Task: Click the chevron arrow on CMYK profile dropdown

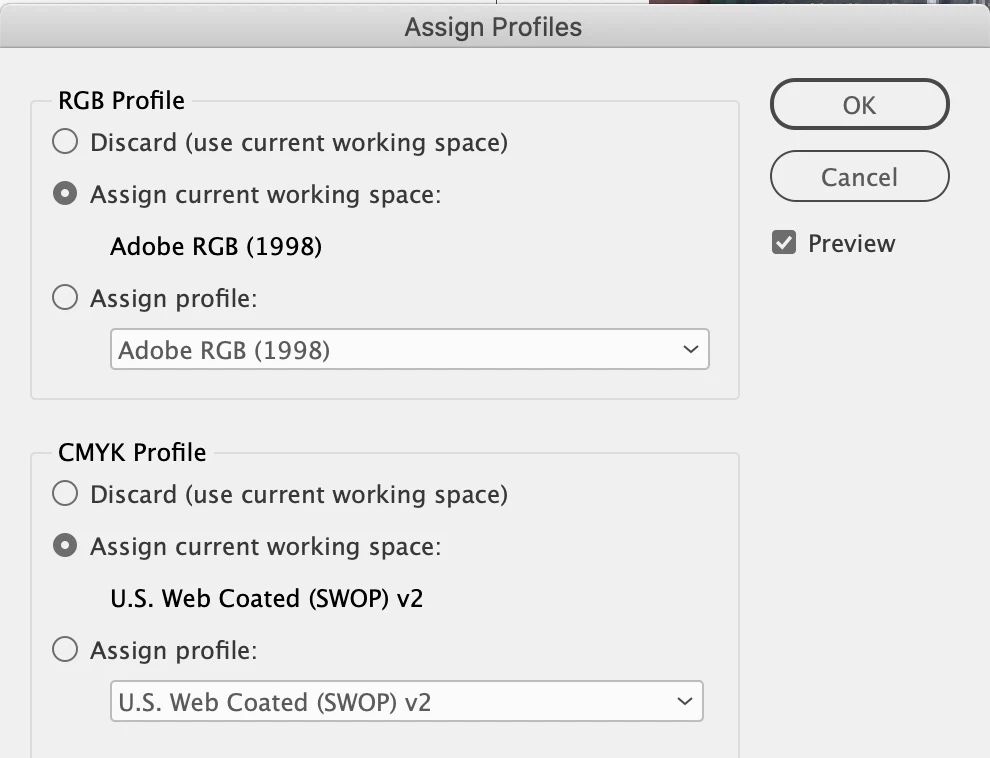Action: click(x=684, y=702)
